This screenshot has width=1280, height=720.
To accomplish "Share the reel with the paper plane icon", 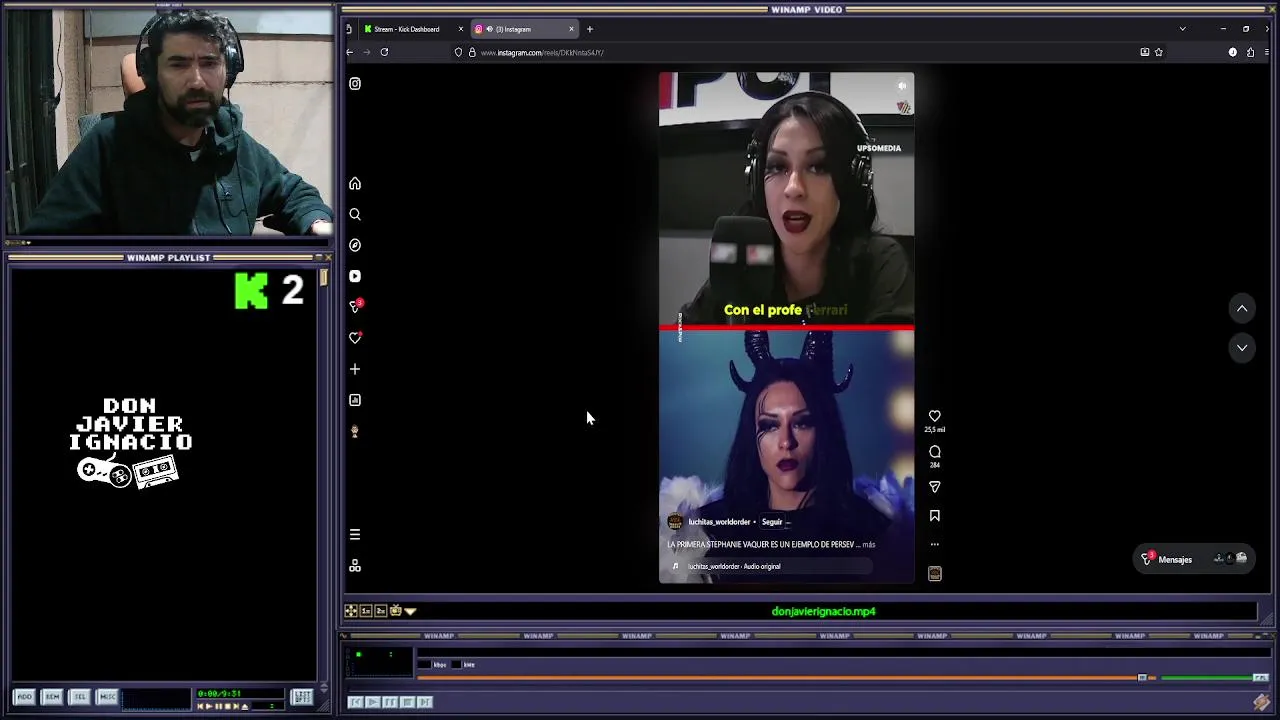I will (x=935, y=487).
